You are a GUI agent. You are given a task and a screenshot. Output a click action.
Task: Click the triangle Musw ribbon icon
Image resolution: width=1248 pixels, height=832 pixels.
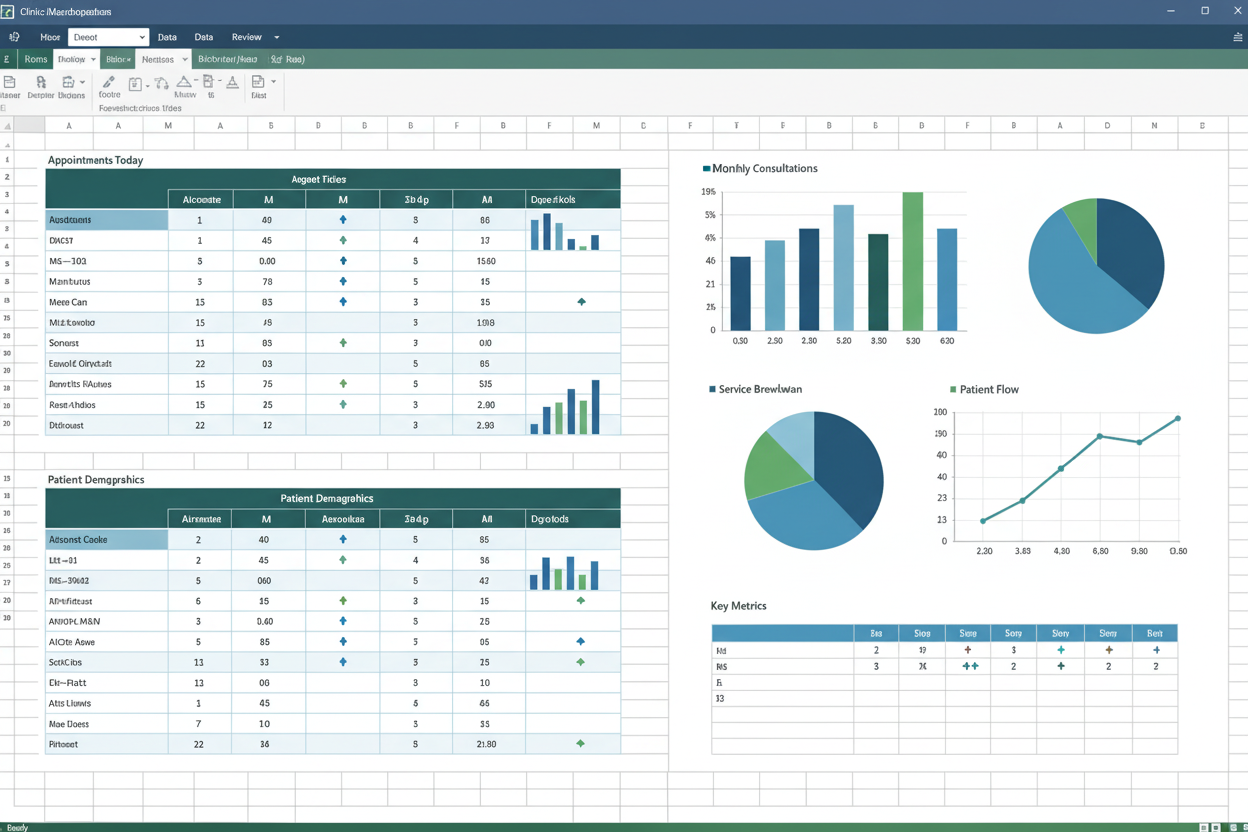(x=184, y=83)
